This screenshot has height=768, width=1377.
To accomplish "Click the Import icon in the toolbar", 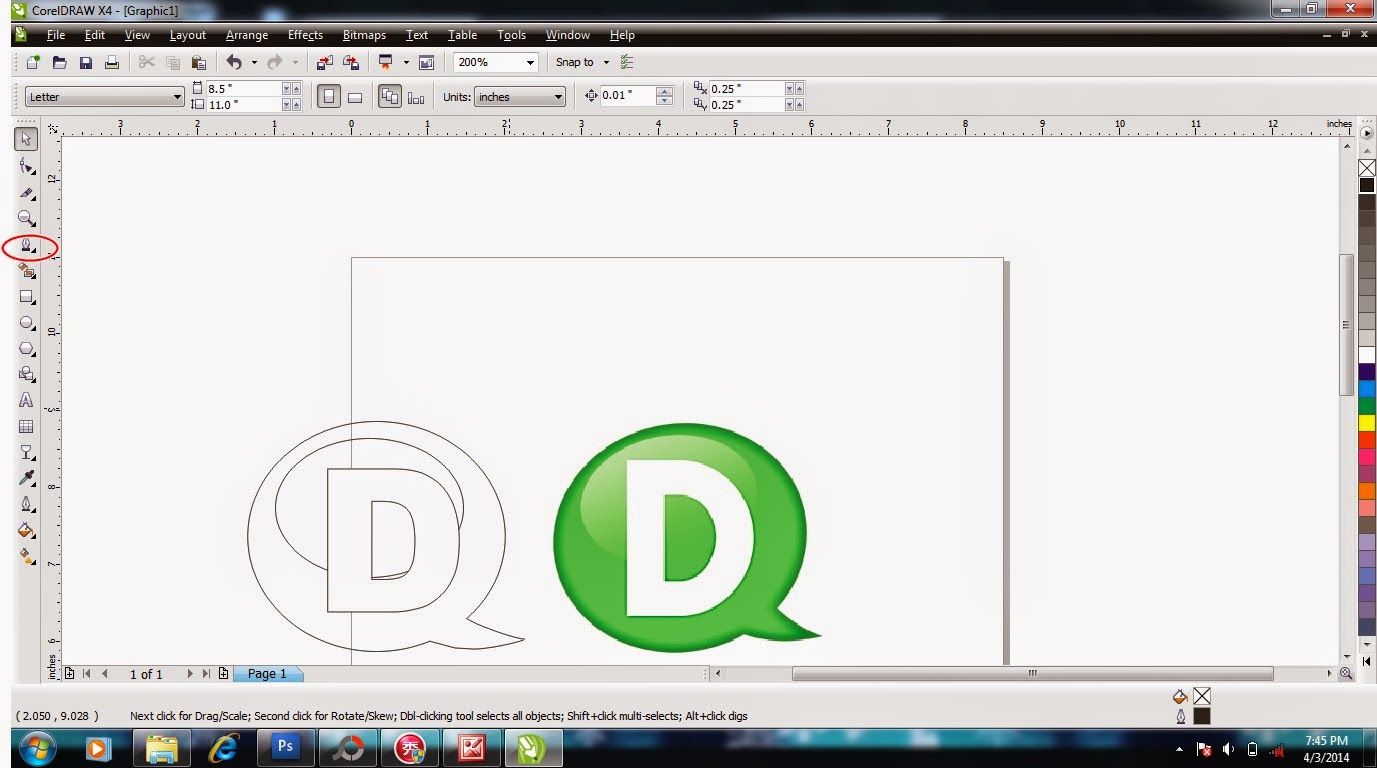I will pyautogui.click(x=325, y=62).
